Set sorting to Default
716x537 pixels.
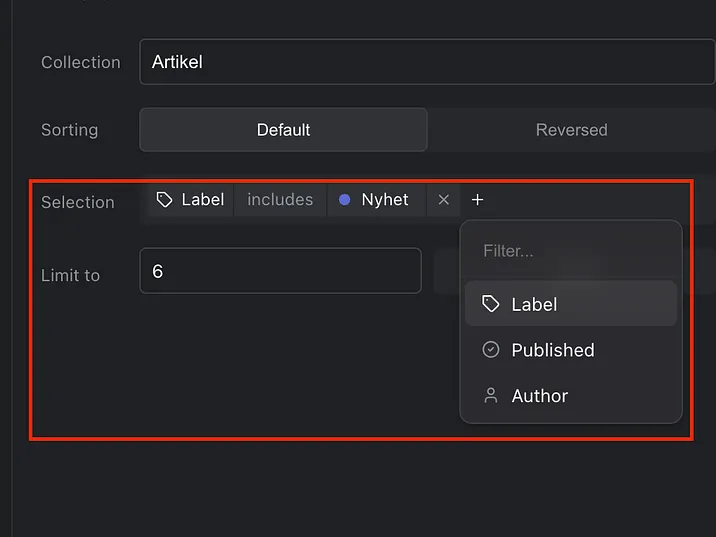click(283, 130)
